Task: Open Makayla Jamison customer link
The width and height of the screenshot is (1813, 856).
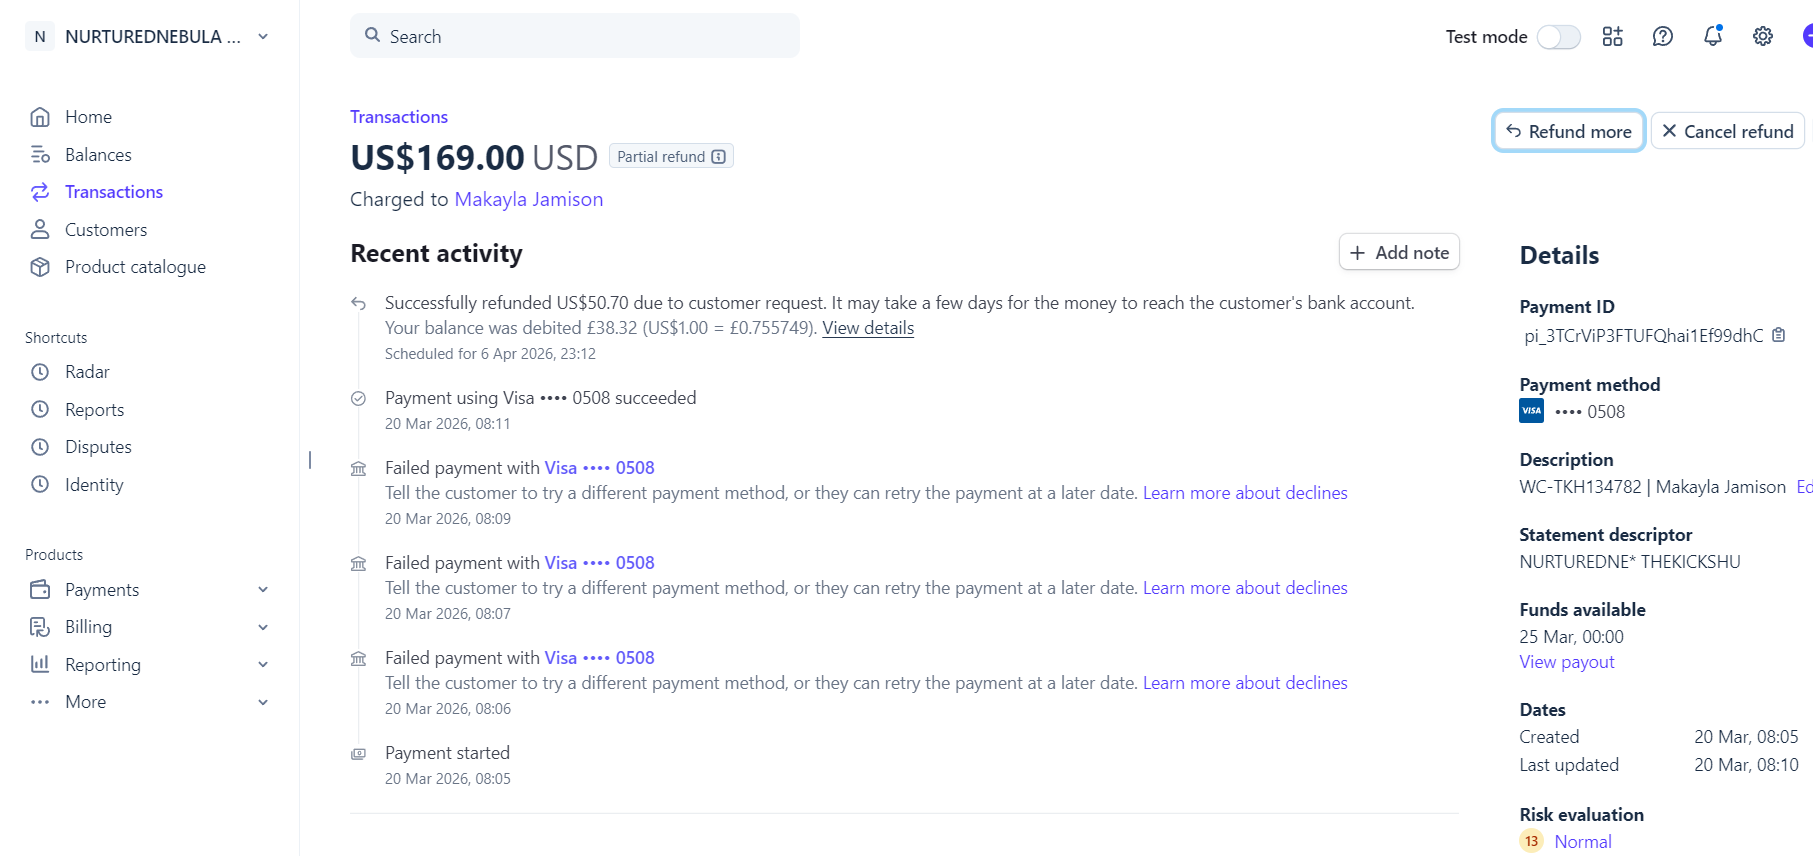Action: [x=529, y=199]
